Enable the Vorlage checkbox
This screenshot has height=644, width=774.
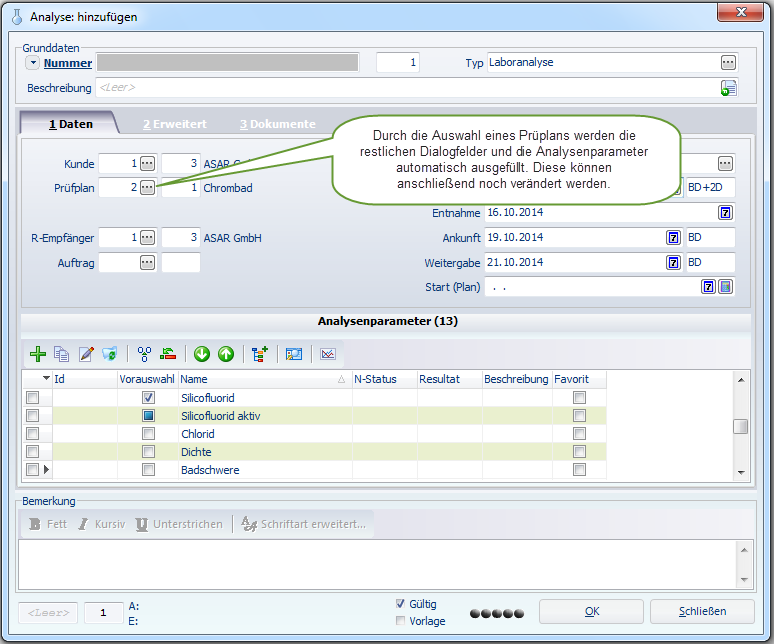[x=400, y=620]
